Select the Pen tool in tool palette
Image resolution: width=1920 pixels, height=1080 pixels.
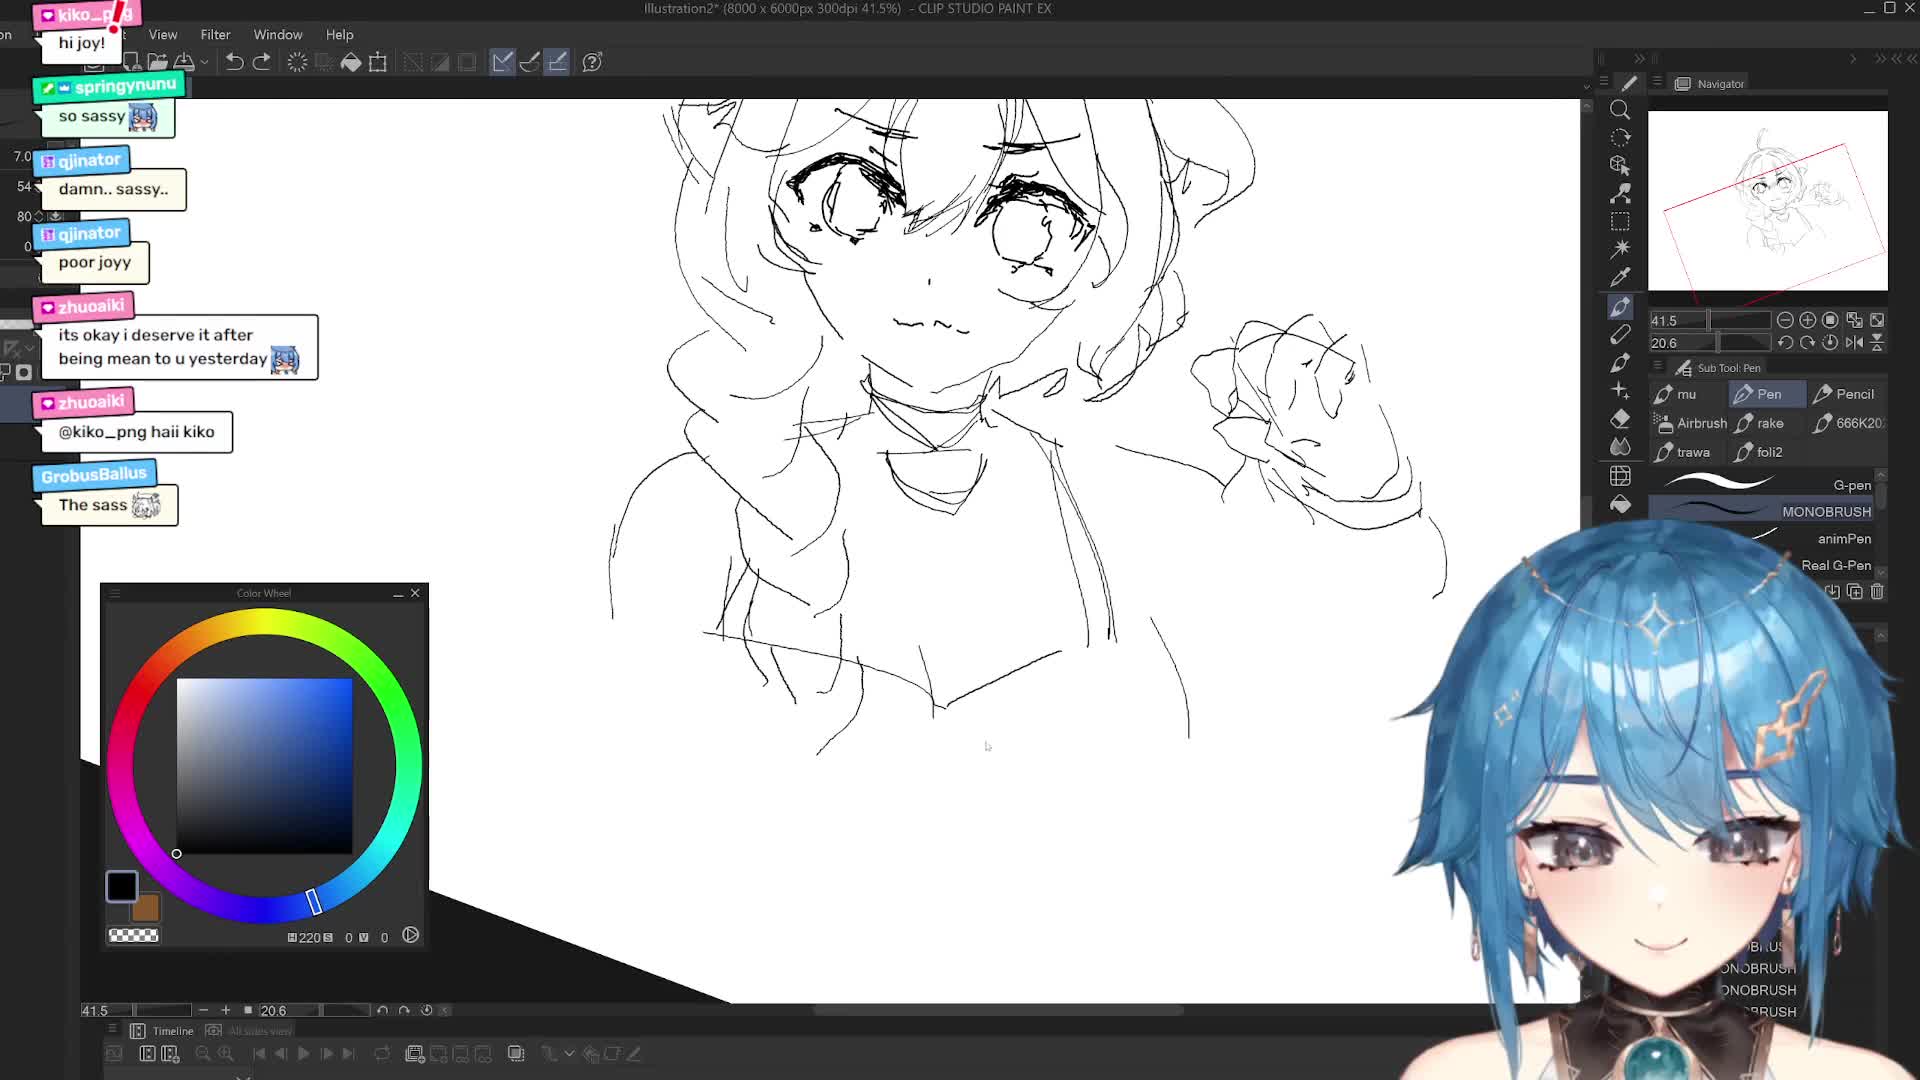click(x=1620, y=307)
